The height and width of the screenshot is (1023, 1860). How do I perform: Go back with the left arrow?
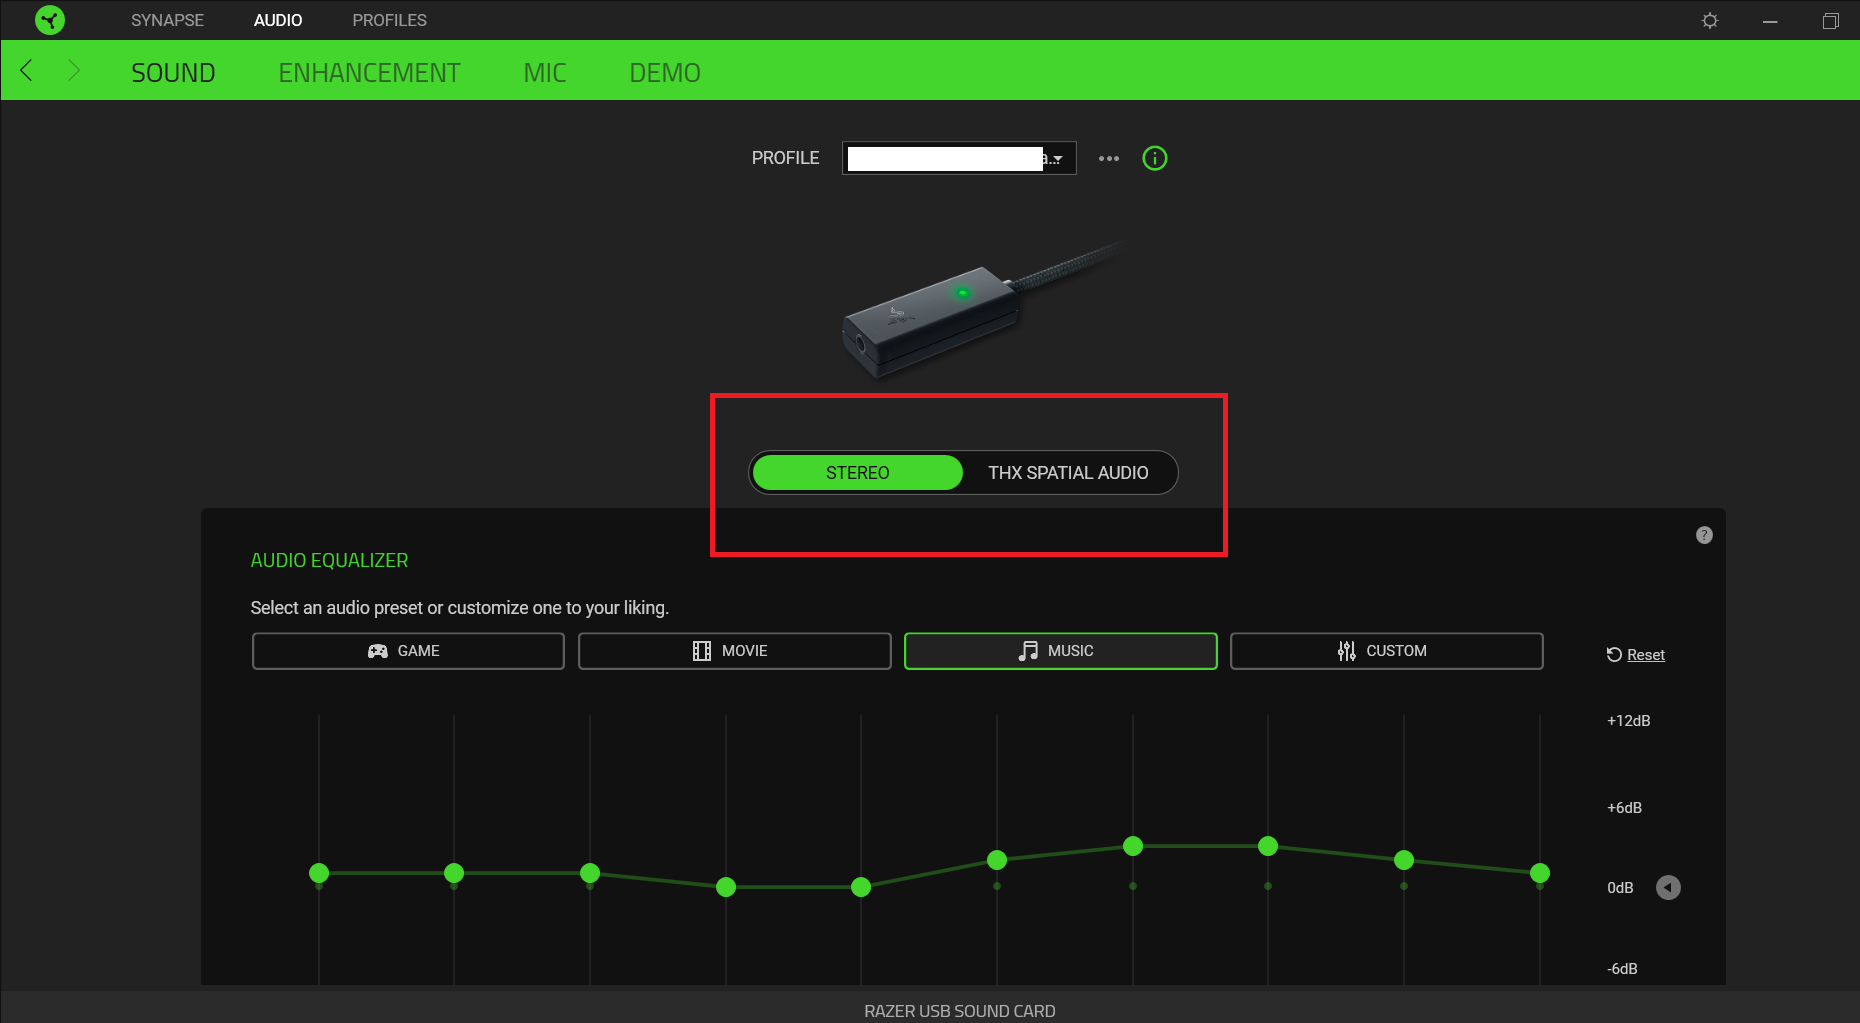tap(27, 71)
